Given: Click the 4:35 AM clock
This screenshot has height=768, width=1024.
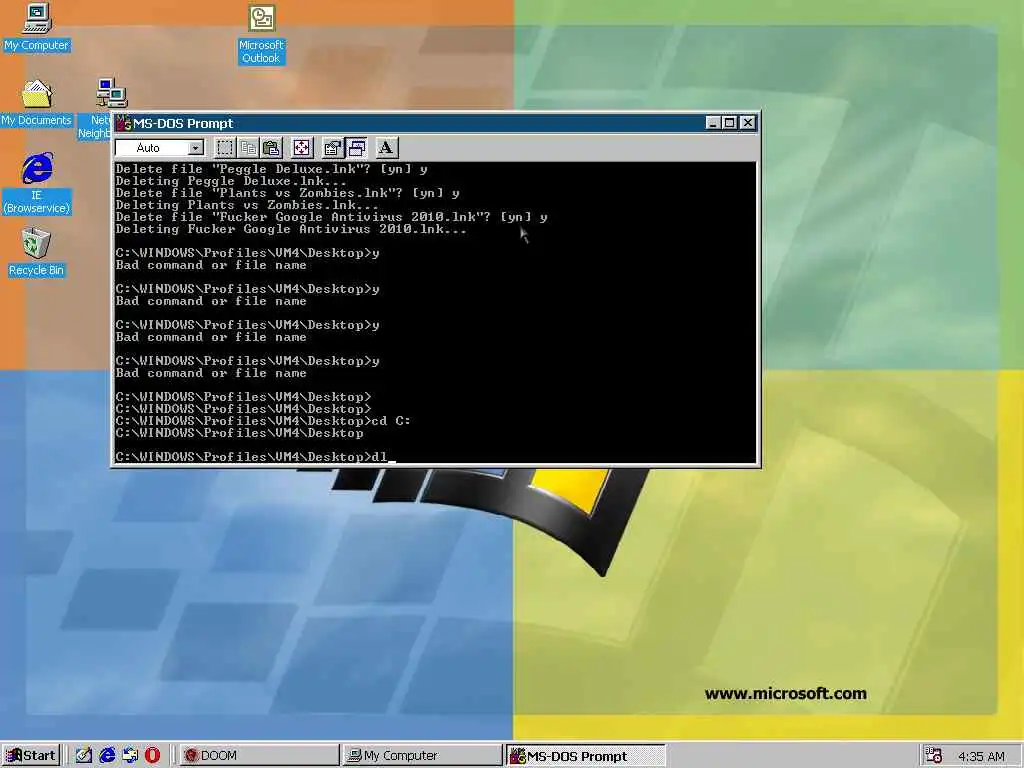Looking at the screenshot, I should [x=980, y=756].
